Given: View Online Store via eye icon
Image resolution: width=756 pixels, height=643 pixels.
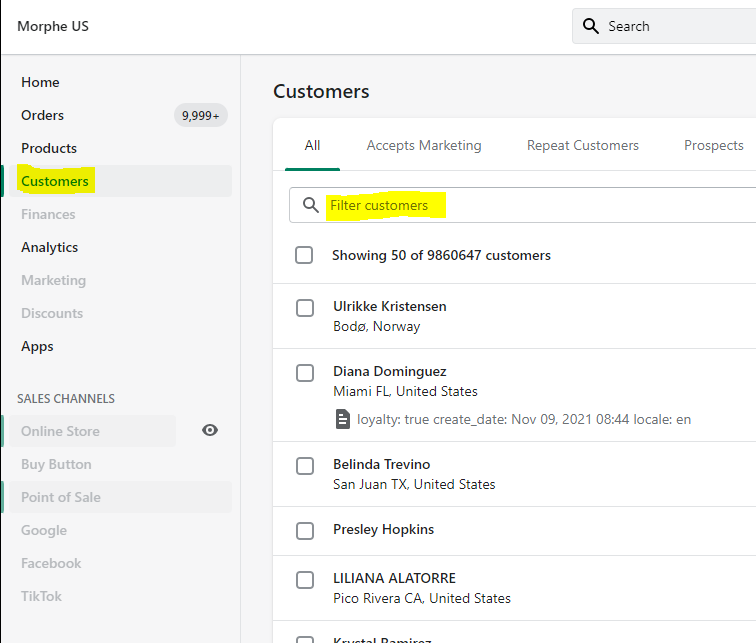Looking at the screenshot, I should (x=210, y=430).
